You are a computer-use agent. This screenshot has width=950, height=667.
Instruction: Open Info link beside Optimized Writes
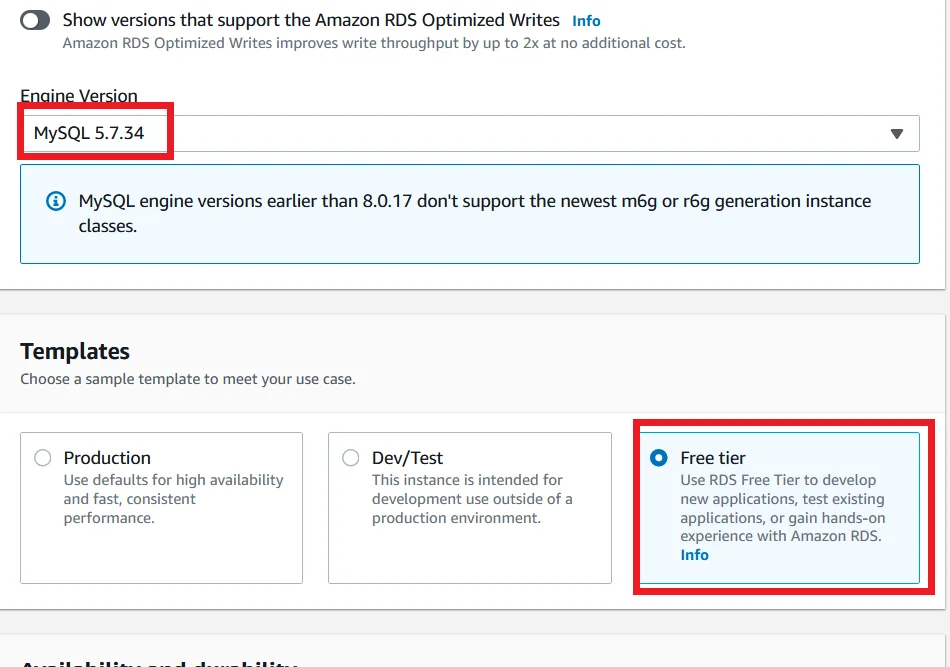pos(586,21)
